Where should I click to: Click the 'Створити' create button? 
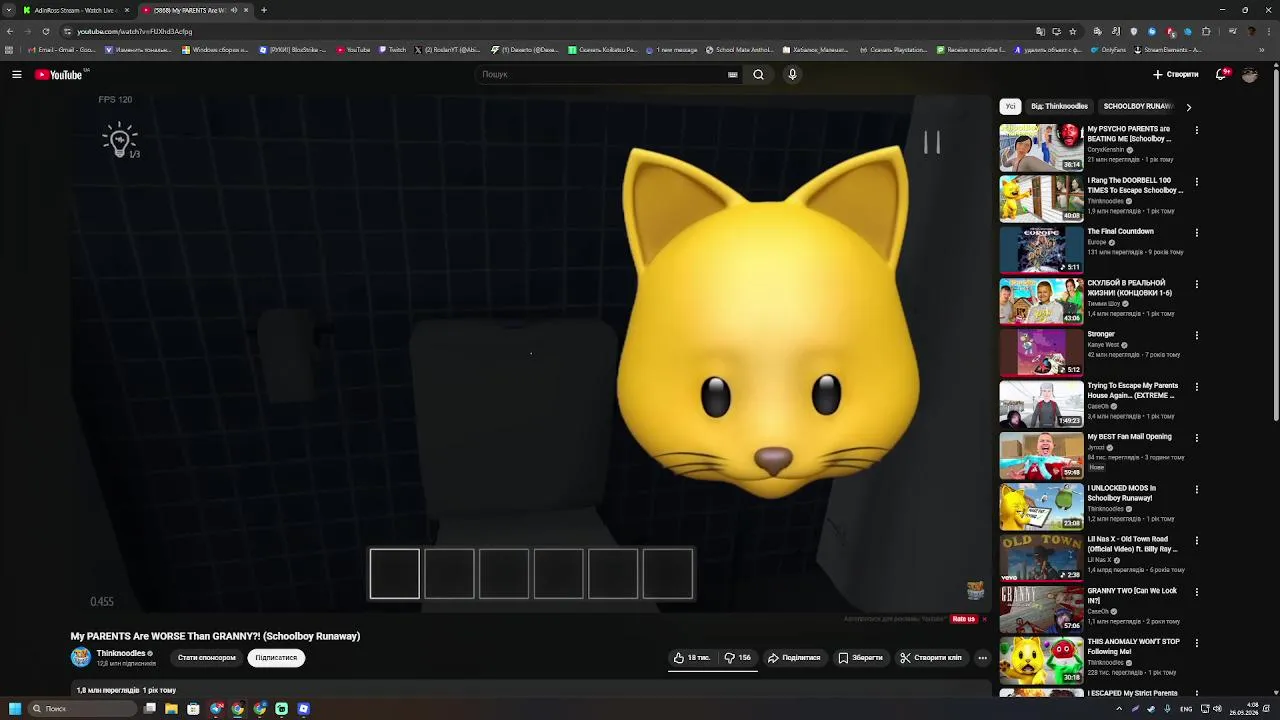tap(1176, 74)
